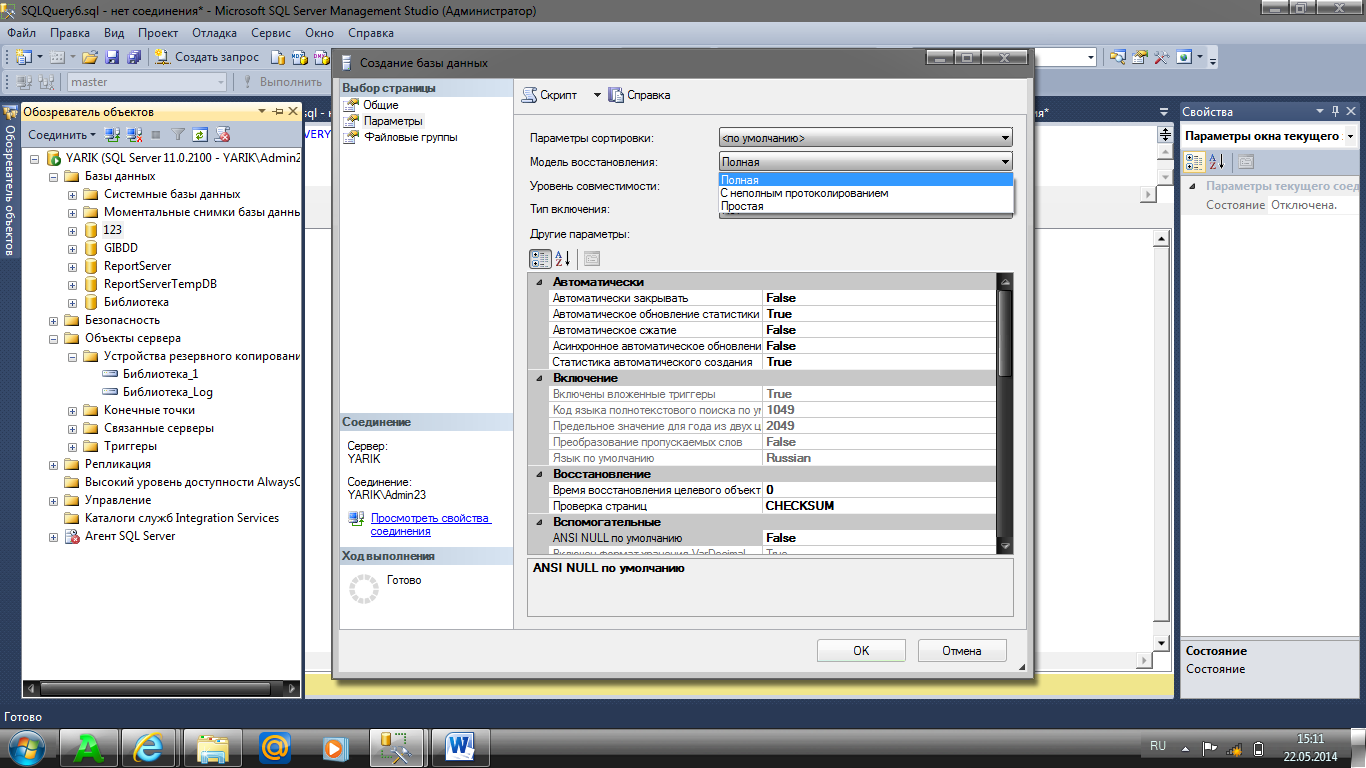This screenshot has width=1366, height=768.
Task: Click the Создать запрос toolbar button
Action: click(x=209, y=57)
